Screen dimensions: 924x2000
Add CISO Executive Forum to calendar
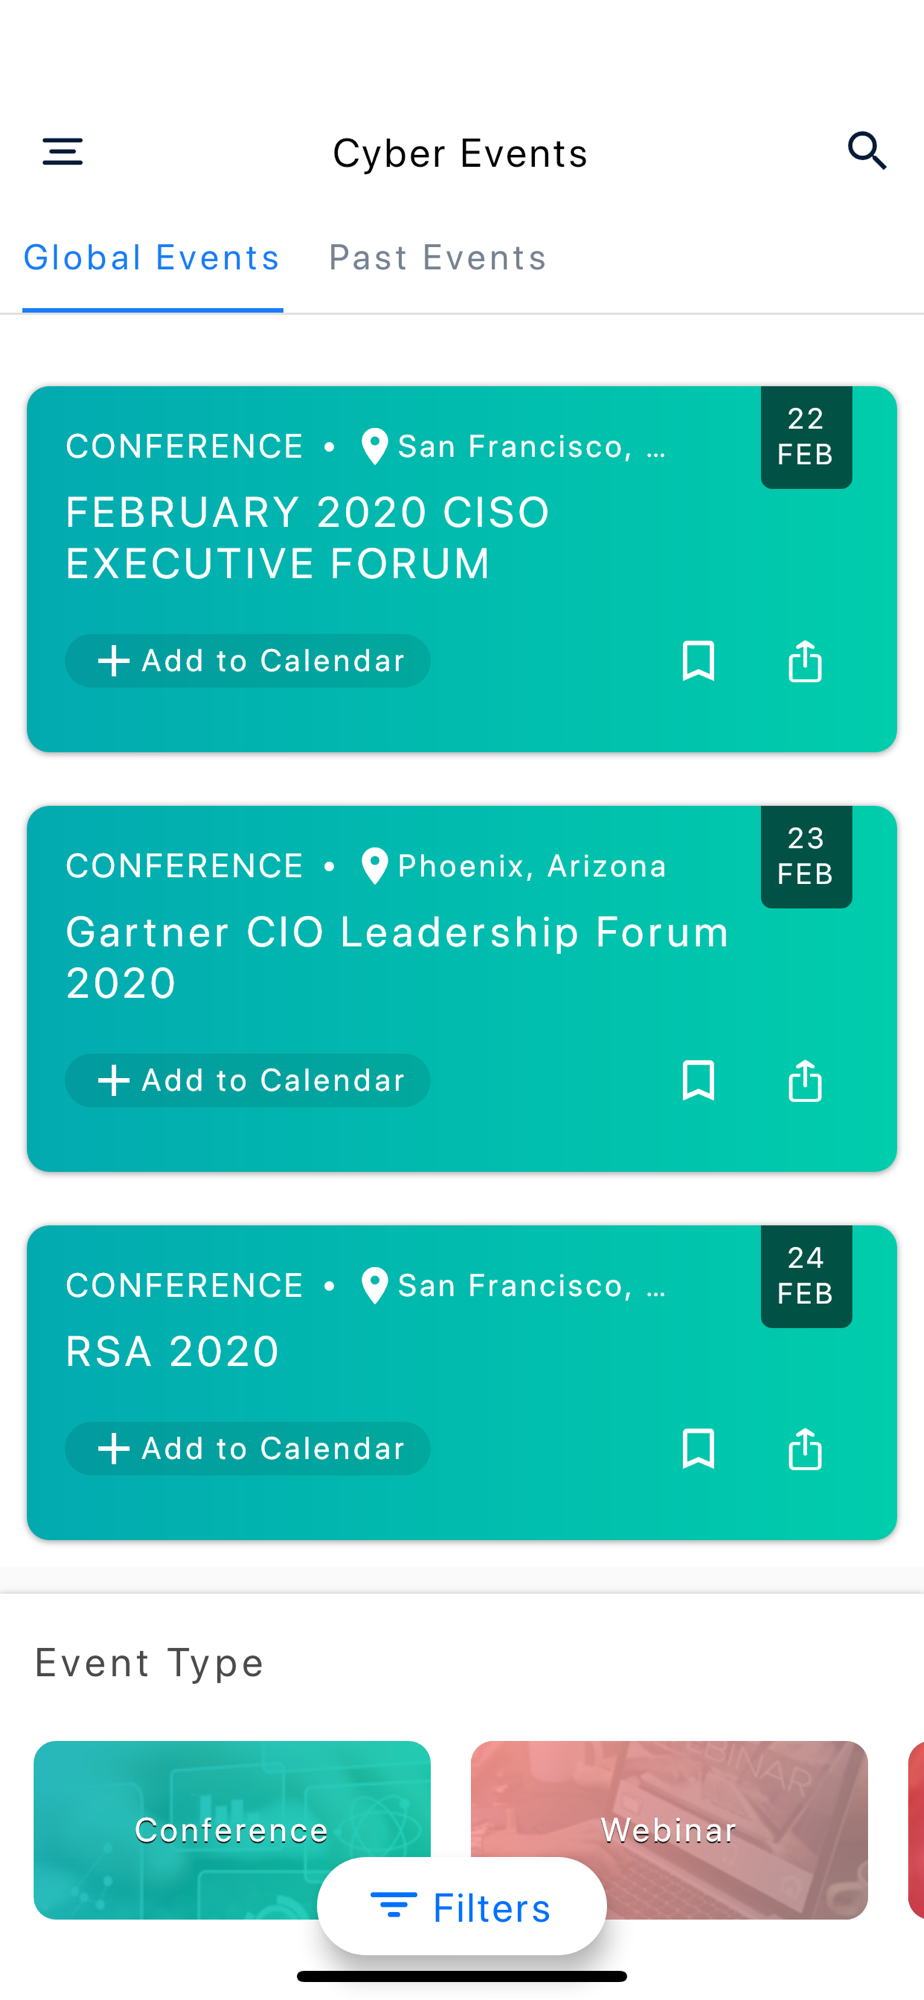coord(248,661)
